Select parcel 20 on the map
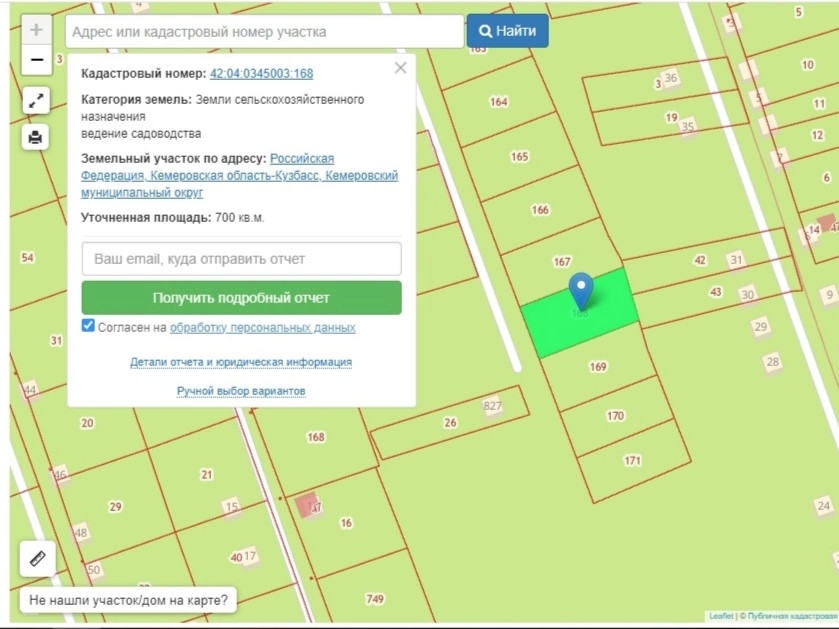Screen dimensions: 839x629 click(87, 423)
